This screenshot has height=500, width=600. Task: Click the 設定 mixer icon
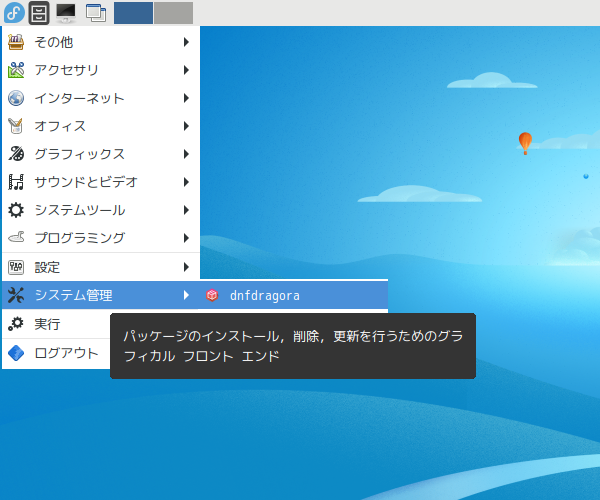pos(16,267)
